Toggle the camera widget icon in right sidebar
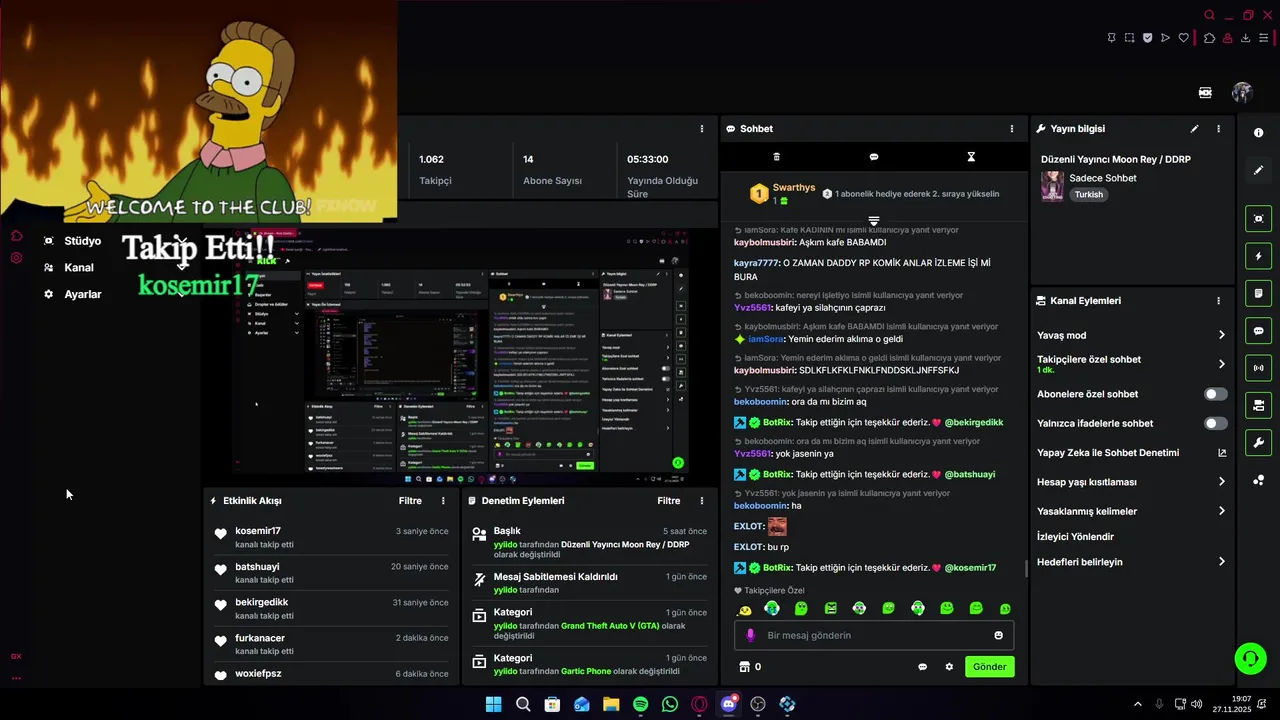This screenshot has width=1280, height=720. tap(1258, 405)
